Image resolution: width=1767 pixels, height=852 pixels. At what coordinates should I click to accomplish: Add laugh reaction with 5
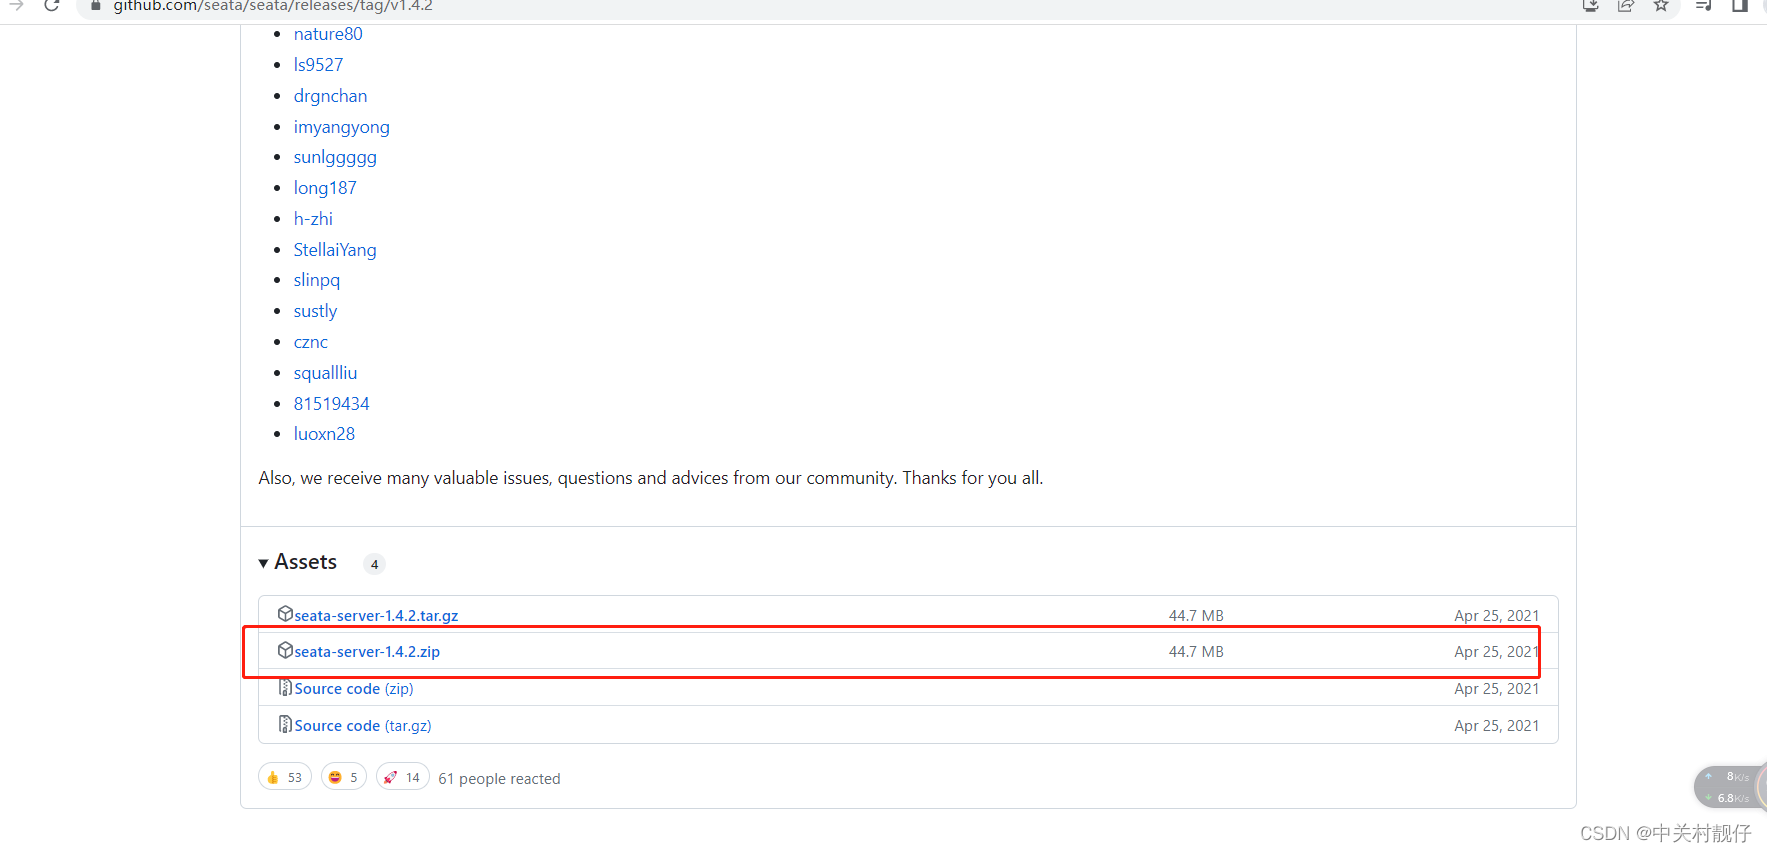tap(343, 777)
